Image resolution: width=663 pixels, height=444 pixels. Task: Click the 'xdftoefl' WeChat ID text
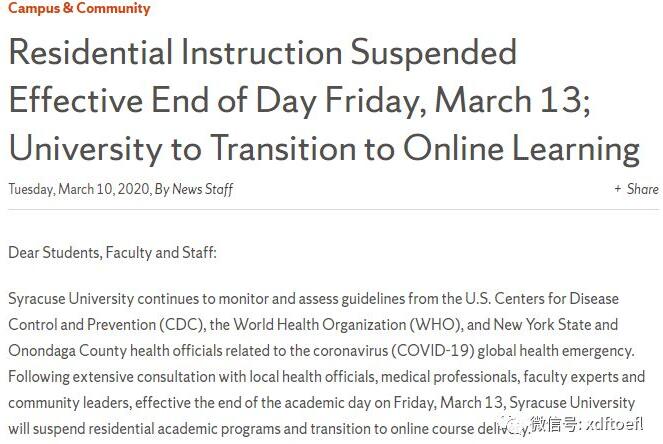tap(623, 425)
